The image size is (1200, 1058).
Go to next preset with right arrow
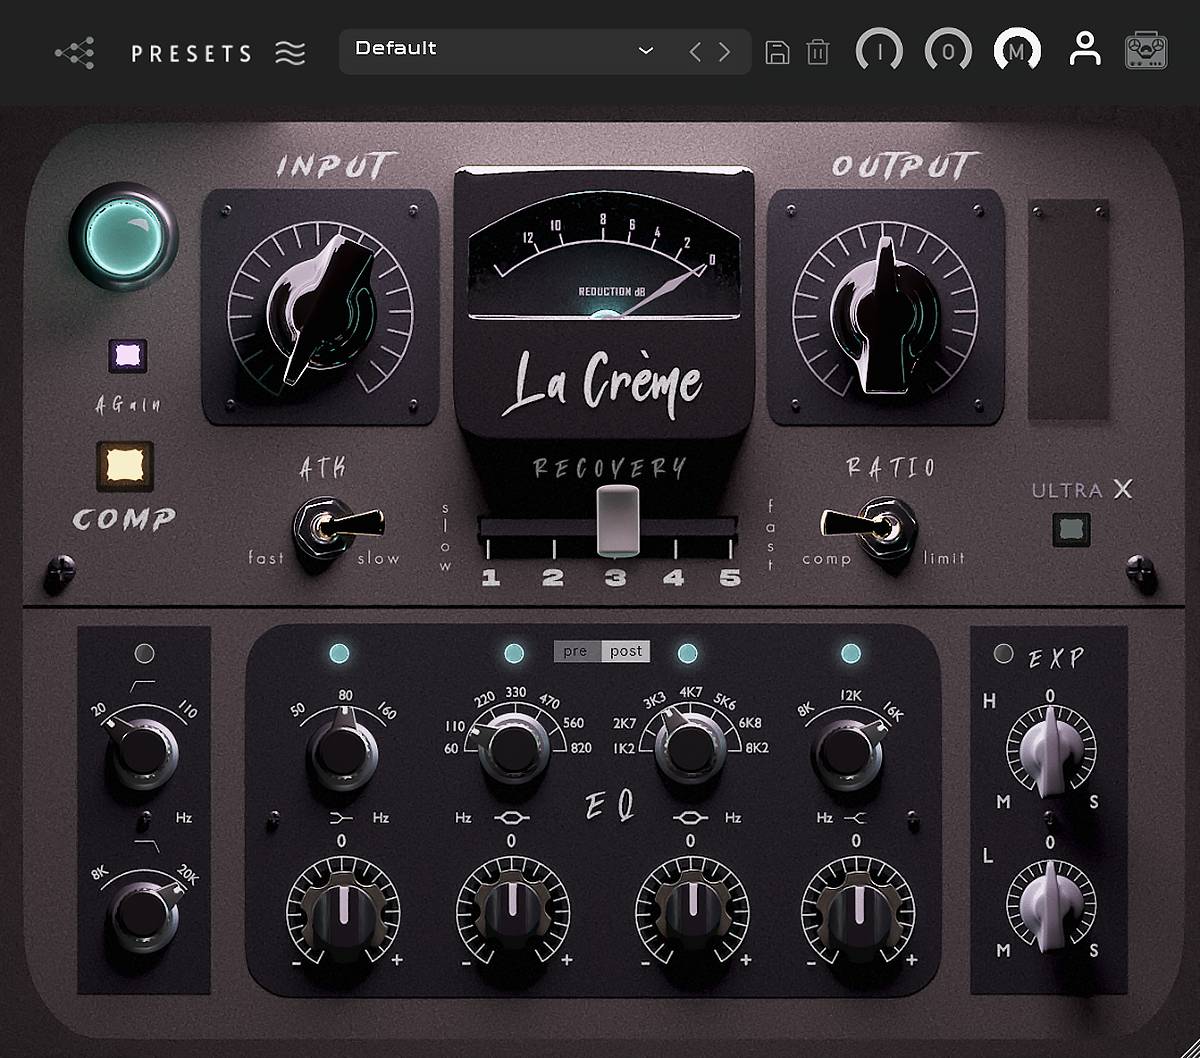tap(725, 52)
